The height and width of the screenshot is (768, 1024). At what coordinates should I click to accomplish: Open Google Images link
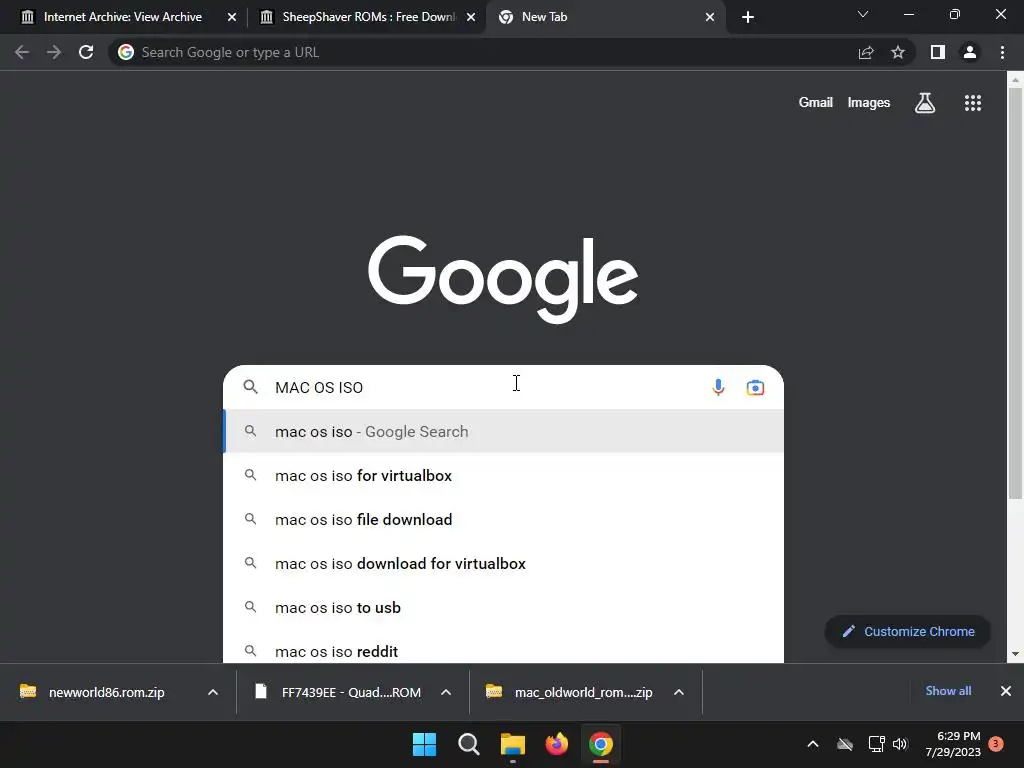[869, 103]
